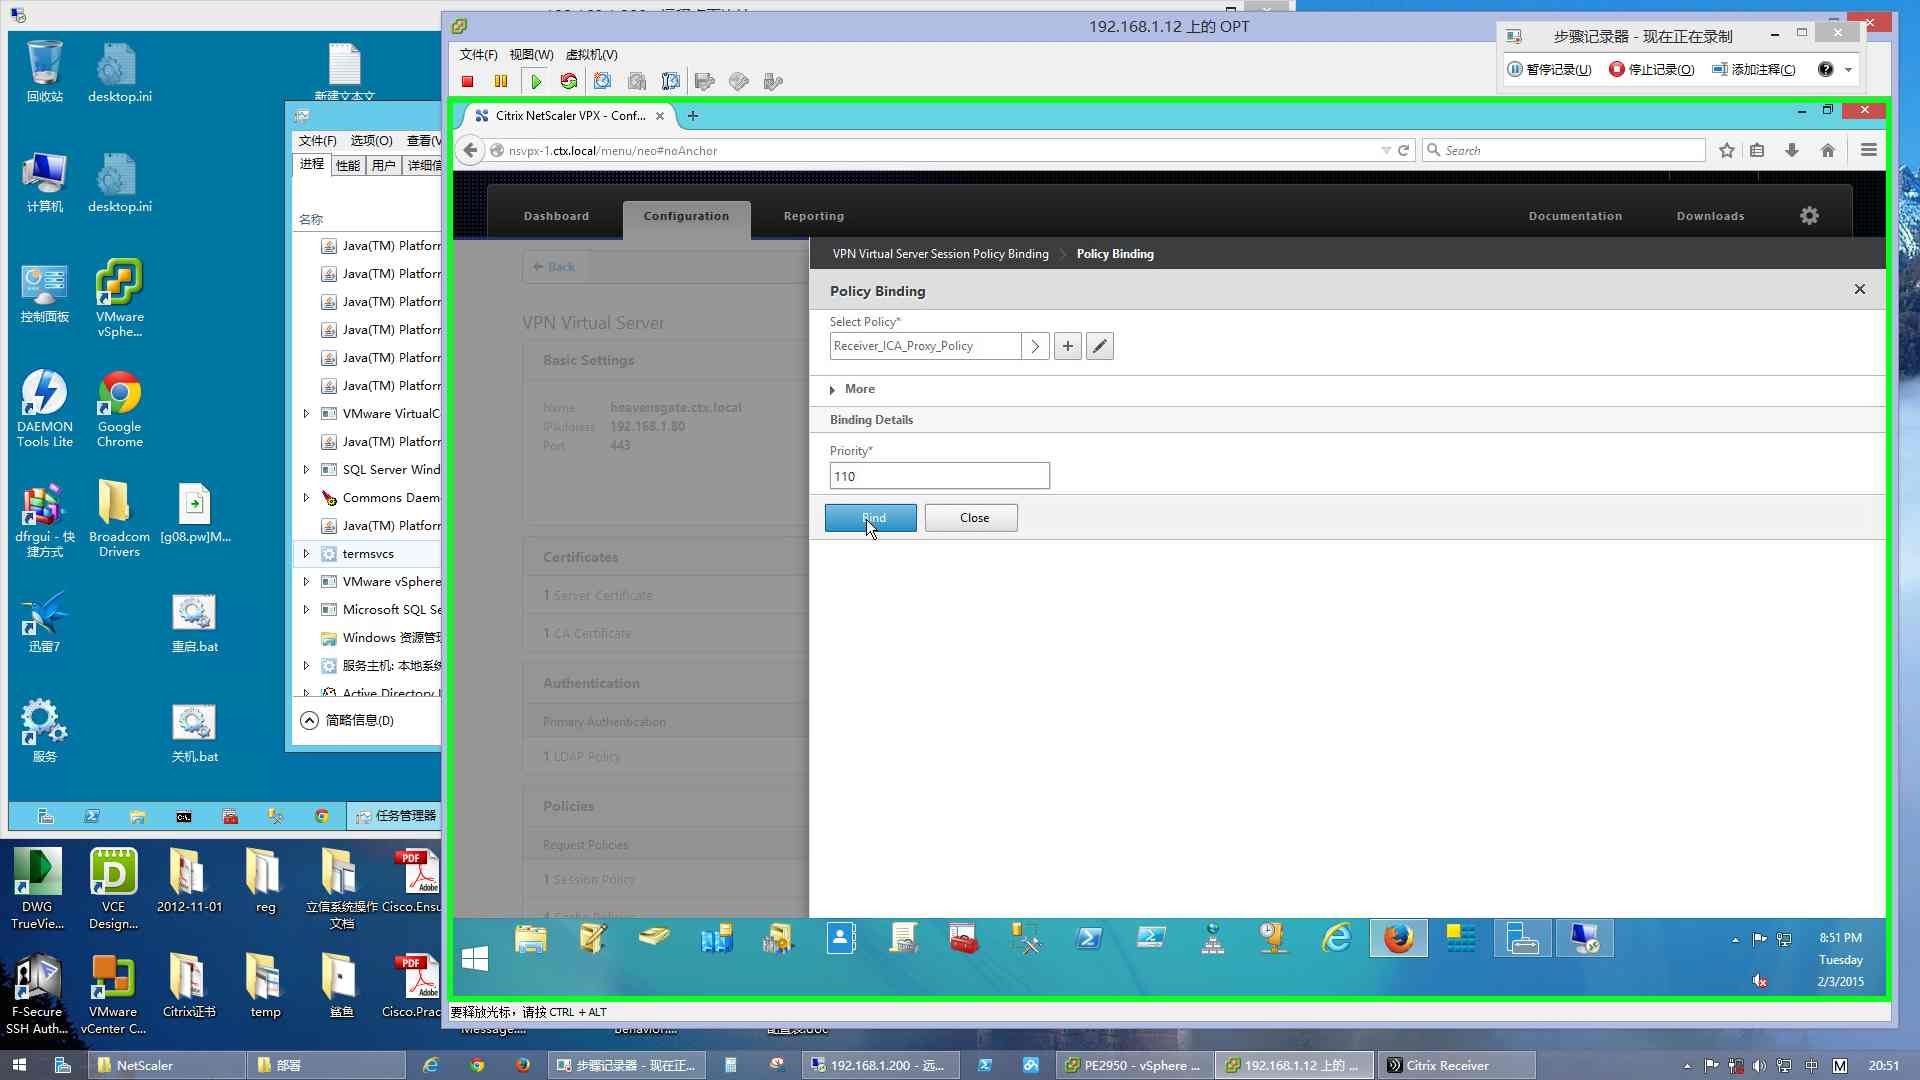Open the NetScaler Dashboard tab
Screen dimensions: 1920x1080
[x=556, y=216]
